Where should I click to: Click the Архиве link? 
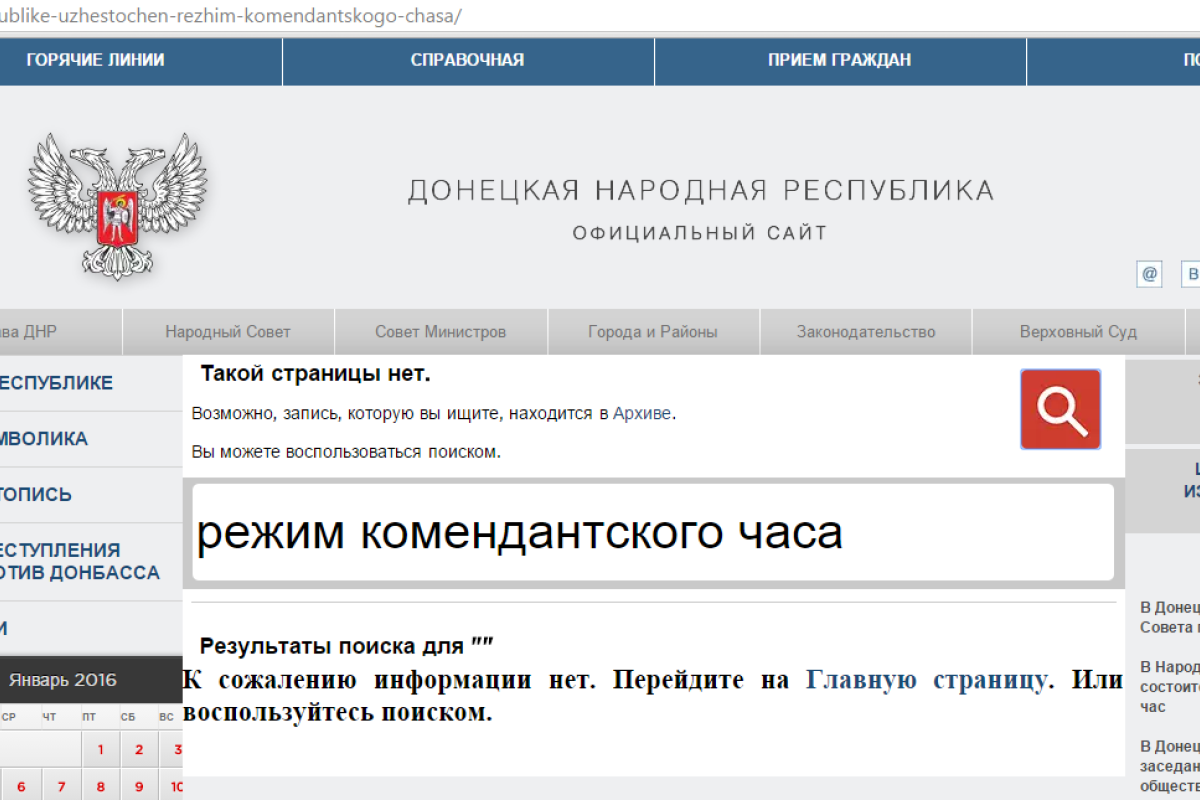(x=642, y=413)
